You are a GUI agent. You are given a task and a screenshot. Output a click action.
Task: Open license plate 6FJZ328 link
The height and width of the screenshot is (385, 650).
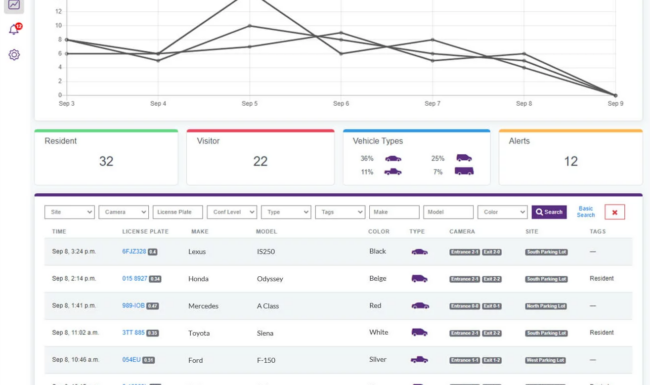(x=134, y=252)
